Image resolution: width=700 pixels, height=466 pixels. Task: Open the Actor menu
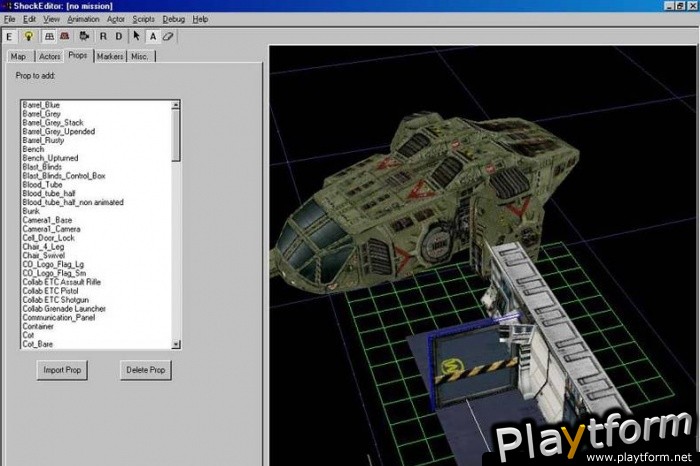[116, 19]
